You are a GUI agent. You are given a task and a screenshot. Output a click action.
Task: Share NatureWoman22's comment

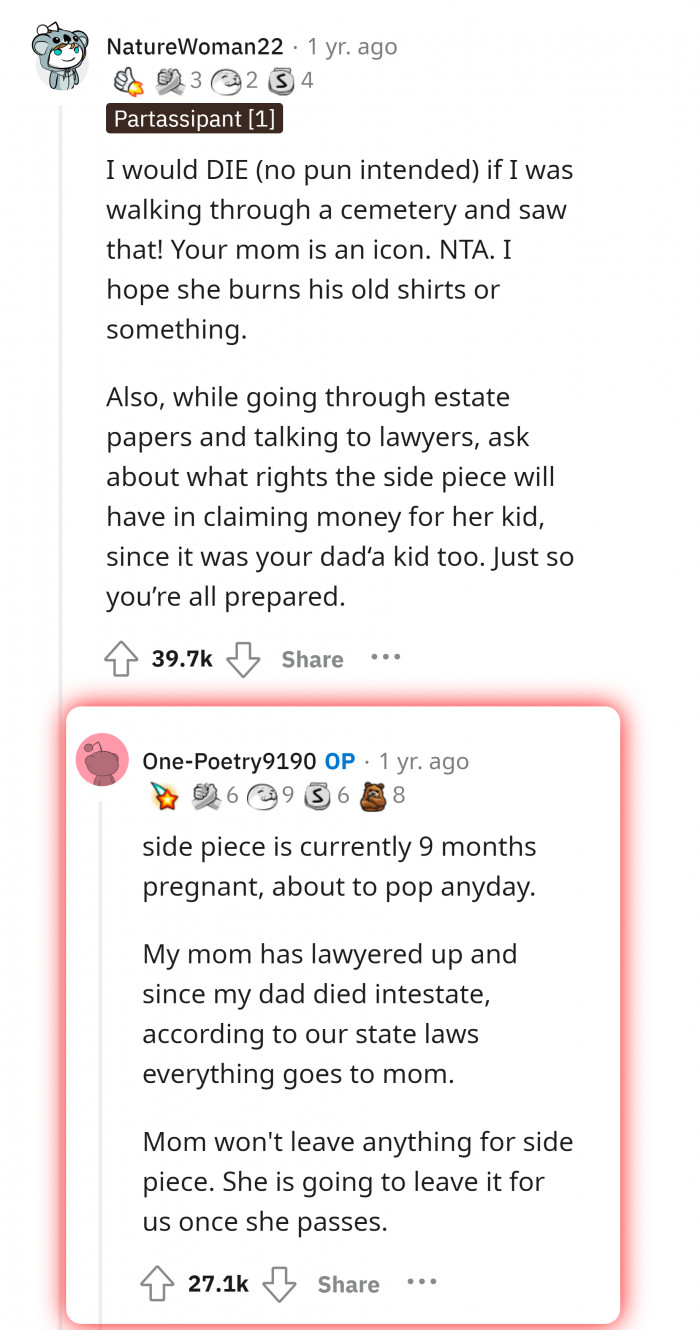point(312,660)
